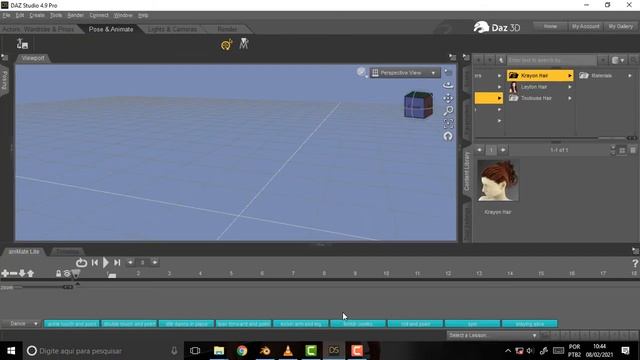The image size is (640, 360).
Task: Open Google Chrome from taskbar
Action: 242,351
